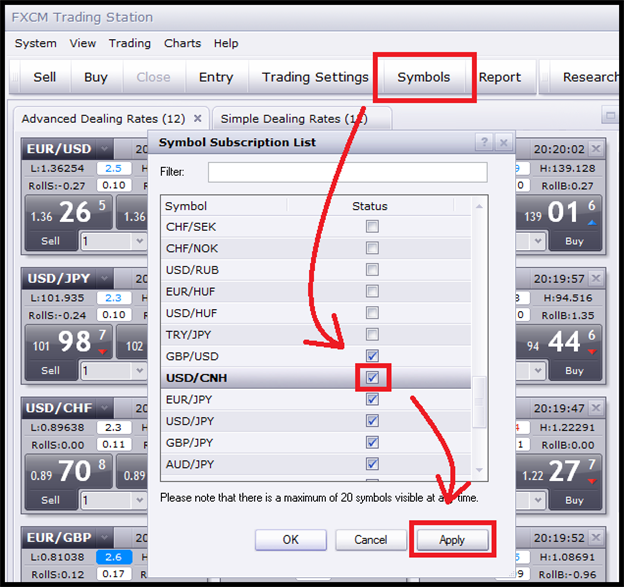Open the USD/CHF symbol dropdown
This screenshot has width=624, height=587.
104,408
